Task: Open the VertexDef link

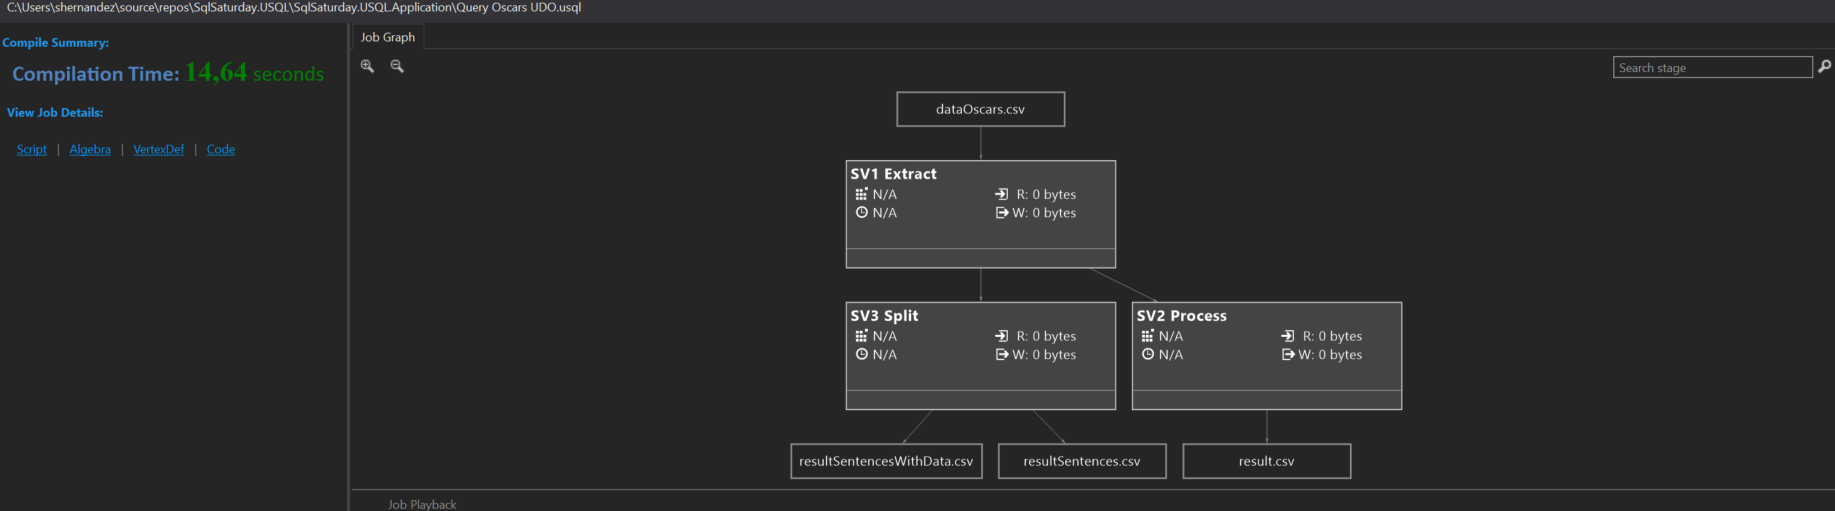Action: tap(158, 150)
